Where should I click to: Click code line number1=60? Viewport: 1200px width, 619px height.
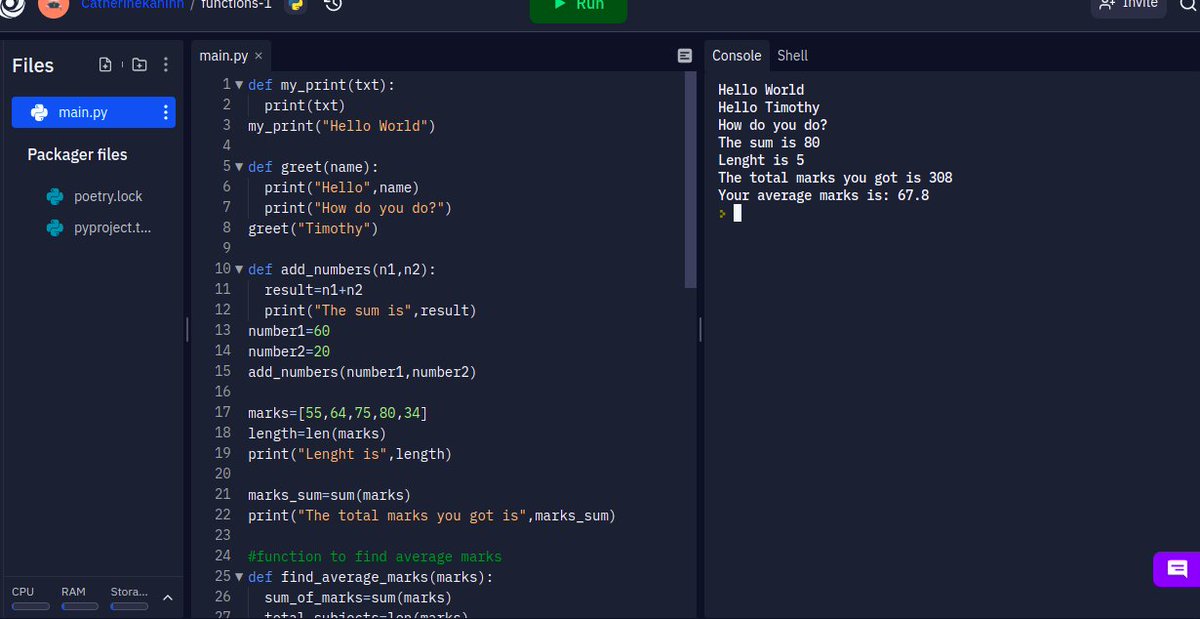(289, 330)
